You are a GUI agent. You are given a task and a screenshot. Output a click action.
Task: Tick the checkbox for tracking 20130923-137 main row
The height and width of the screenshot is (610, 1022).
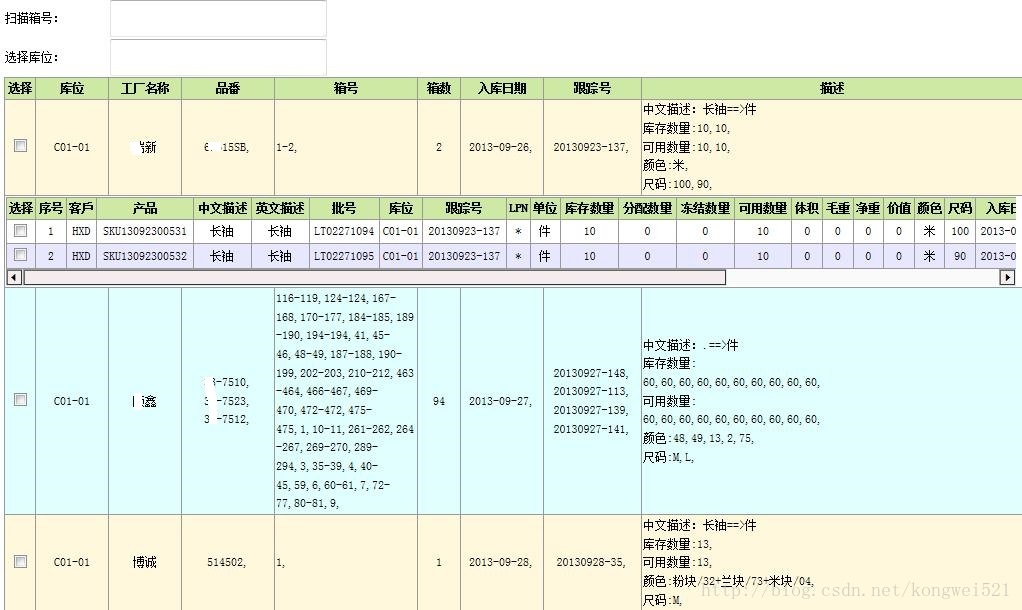[20, 146]
